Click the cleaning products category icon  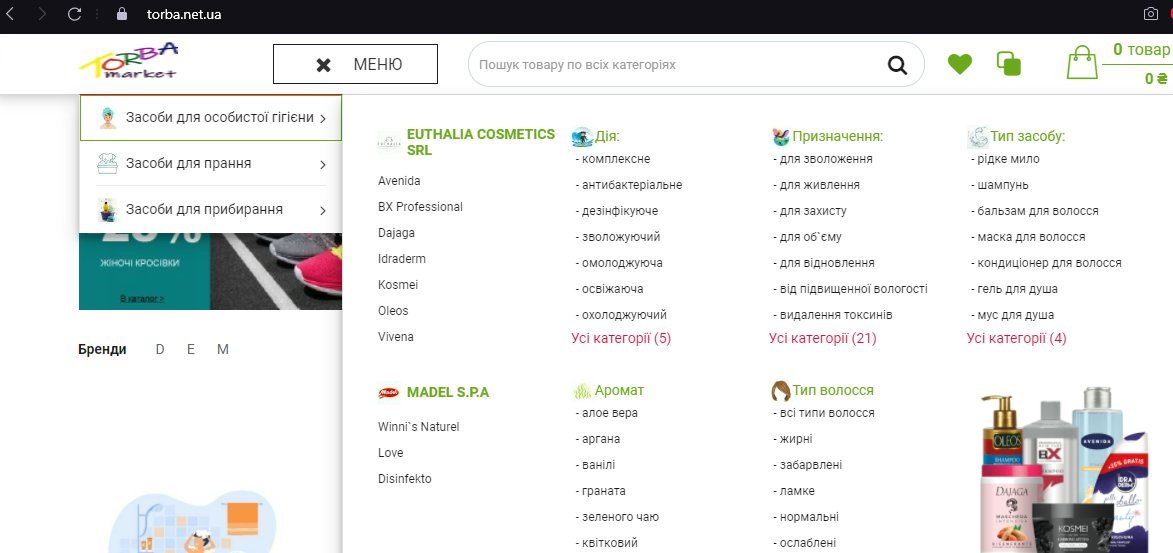[x=108, y=210]
